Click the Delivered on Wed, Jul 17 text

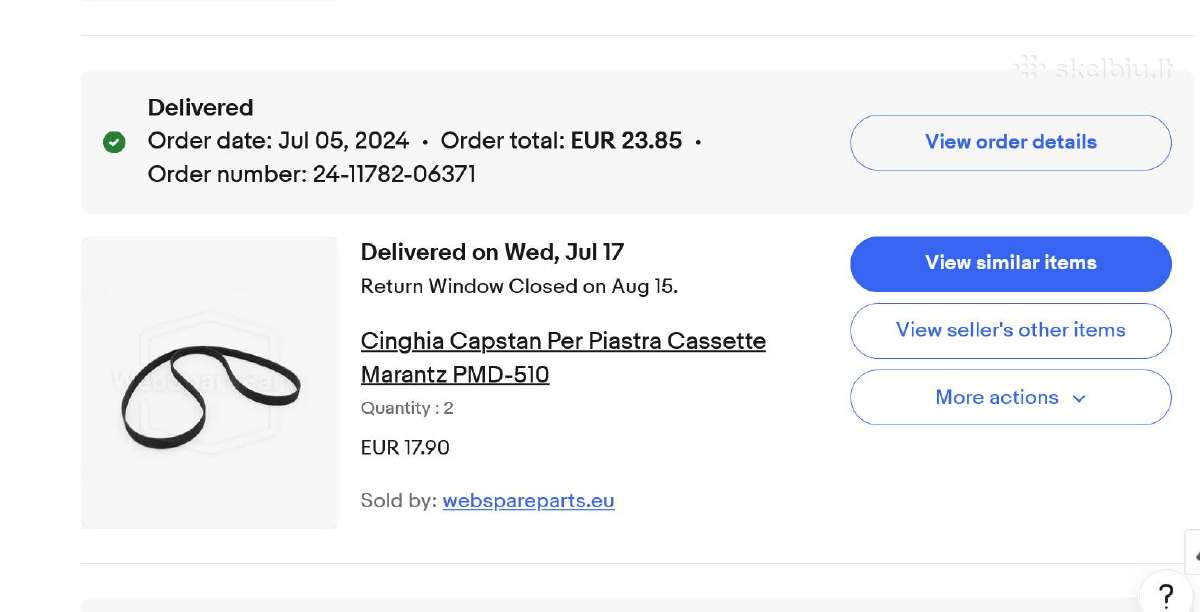pyautogui.click(x=492, y=252)
